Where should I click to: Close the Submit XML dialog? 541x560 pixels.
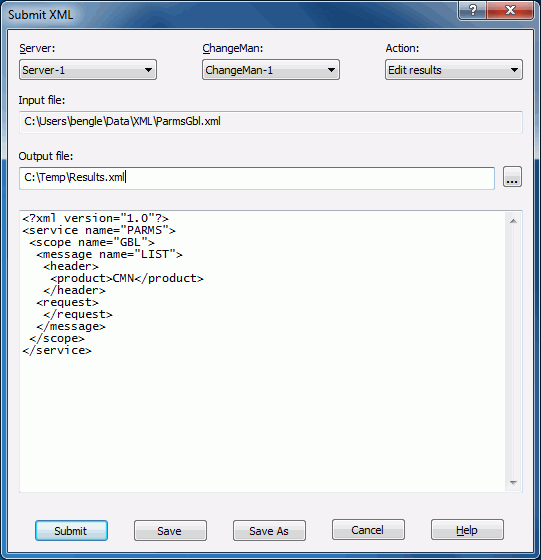(x=510, y=10)
